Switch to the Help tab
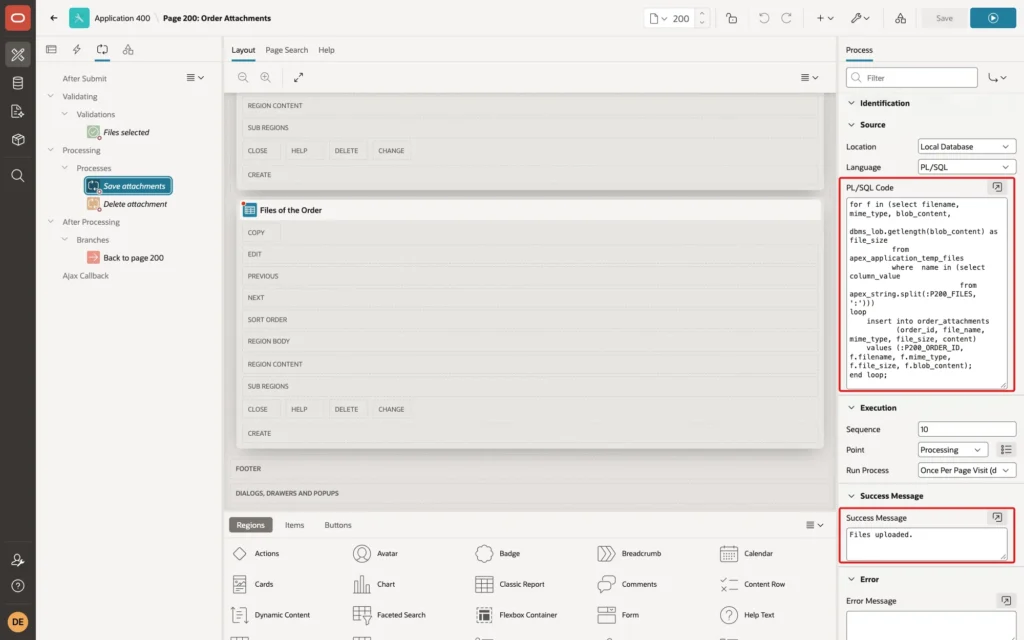This screenshot has height=640, width=1024. coord(326,50)
